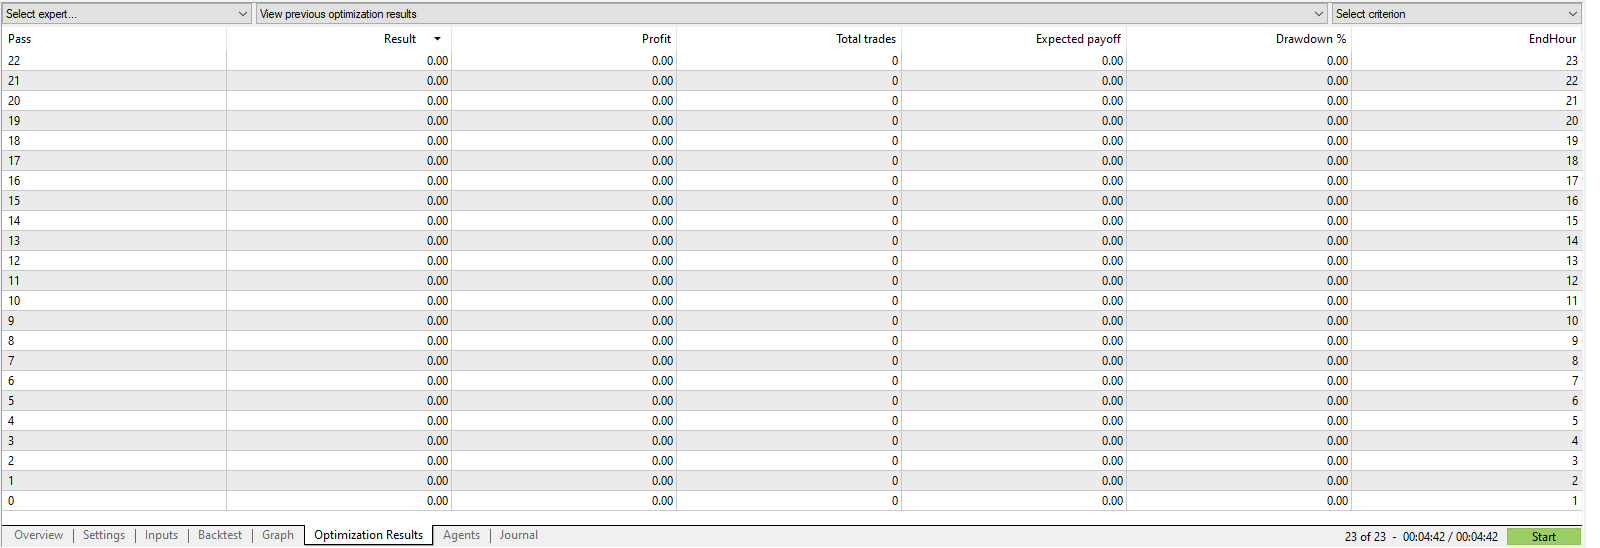
Task: Select the row with Pass 11
Action: (791, 281)
